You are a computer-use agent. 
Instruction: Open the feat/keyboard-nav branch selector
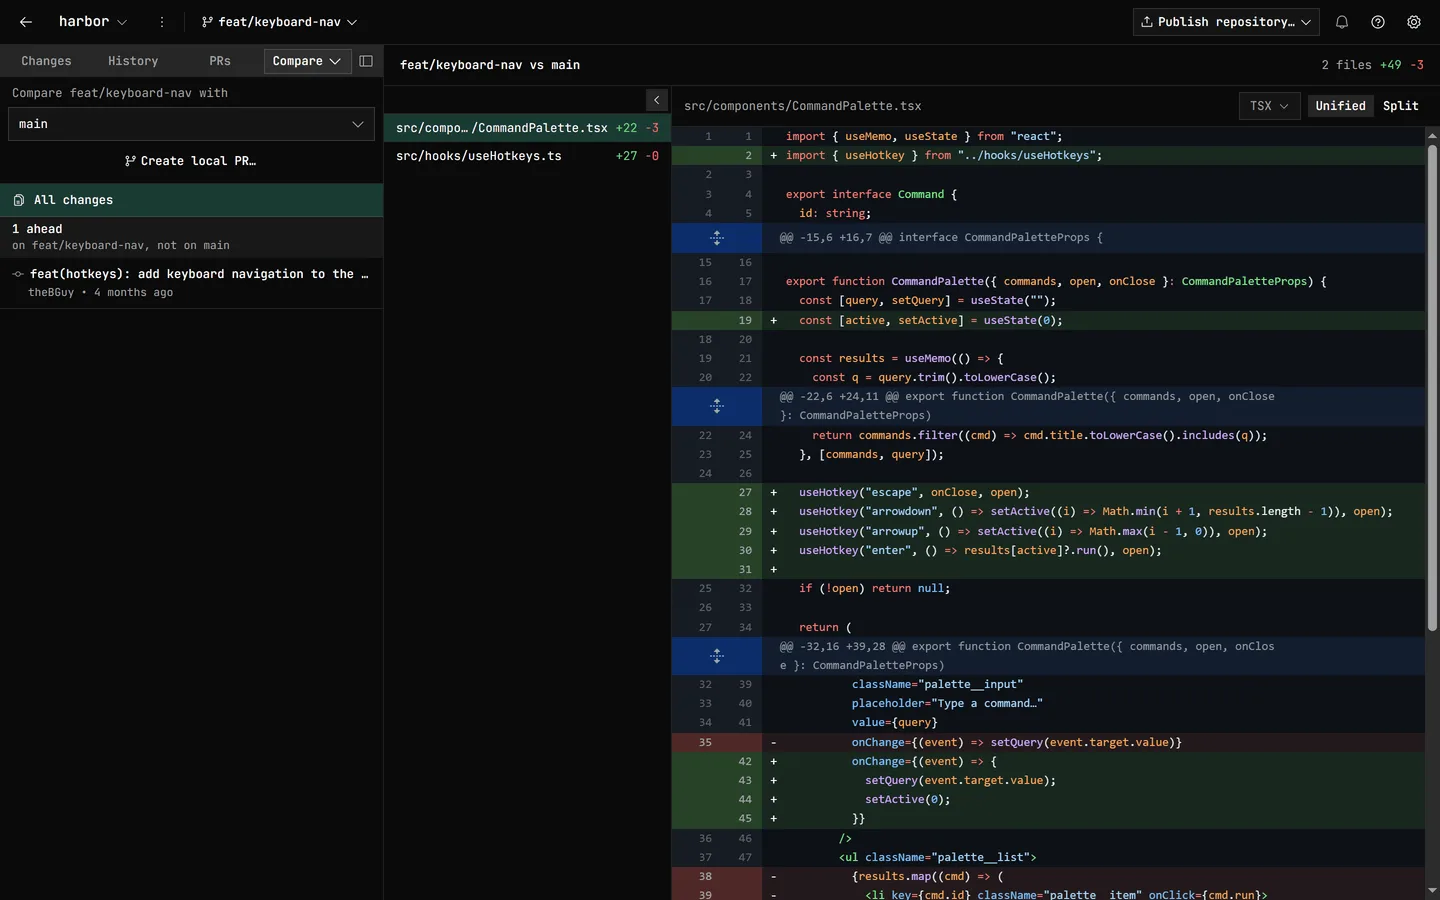pyautogui.click(x=279, y=22)
